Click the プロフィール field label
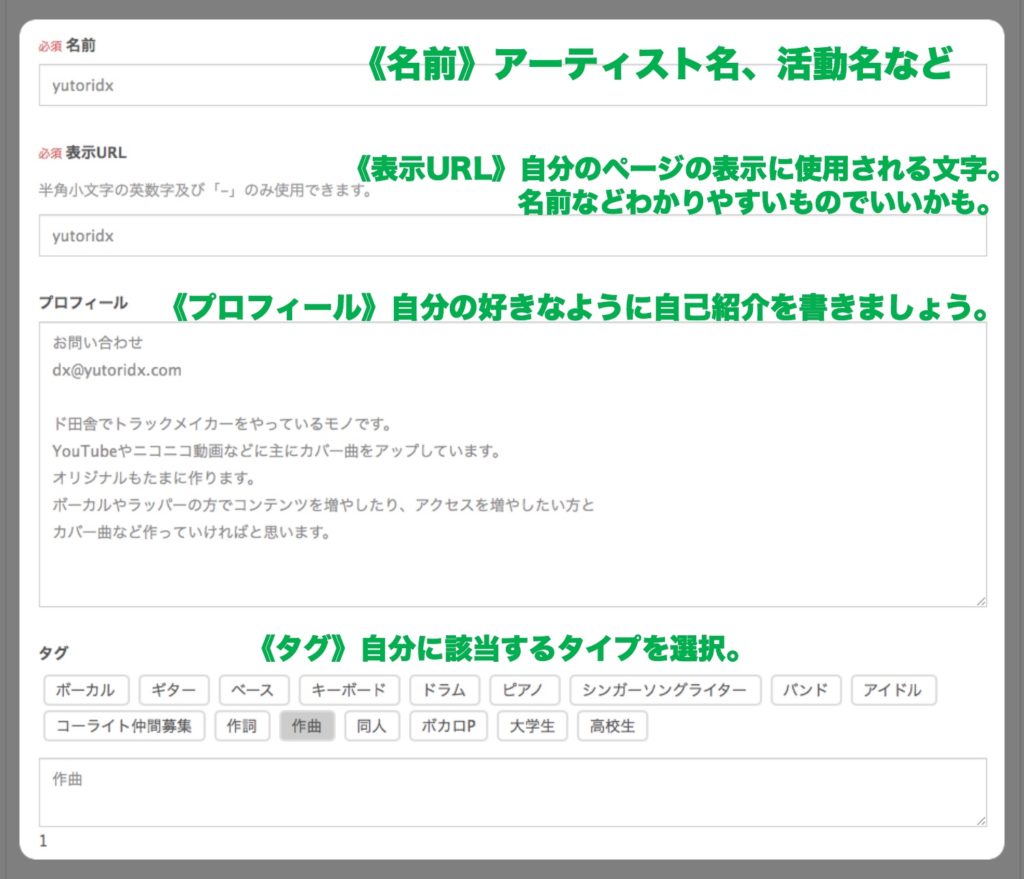The image size is (1024, 879). click(83, 303)
